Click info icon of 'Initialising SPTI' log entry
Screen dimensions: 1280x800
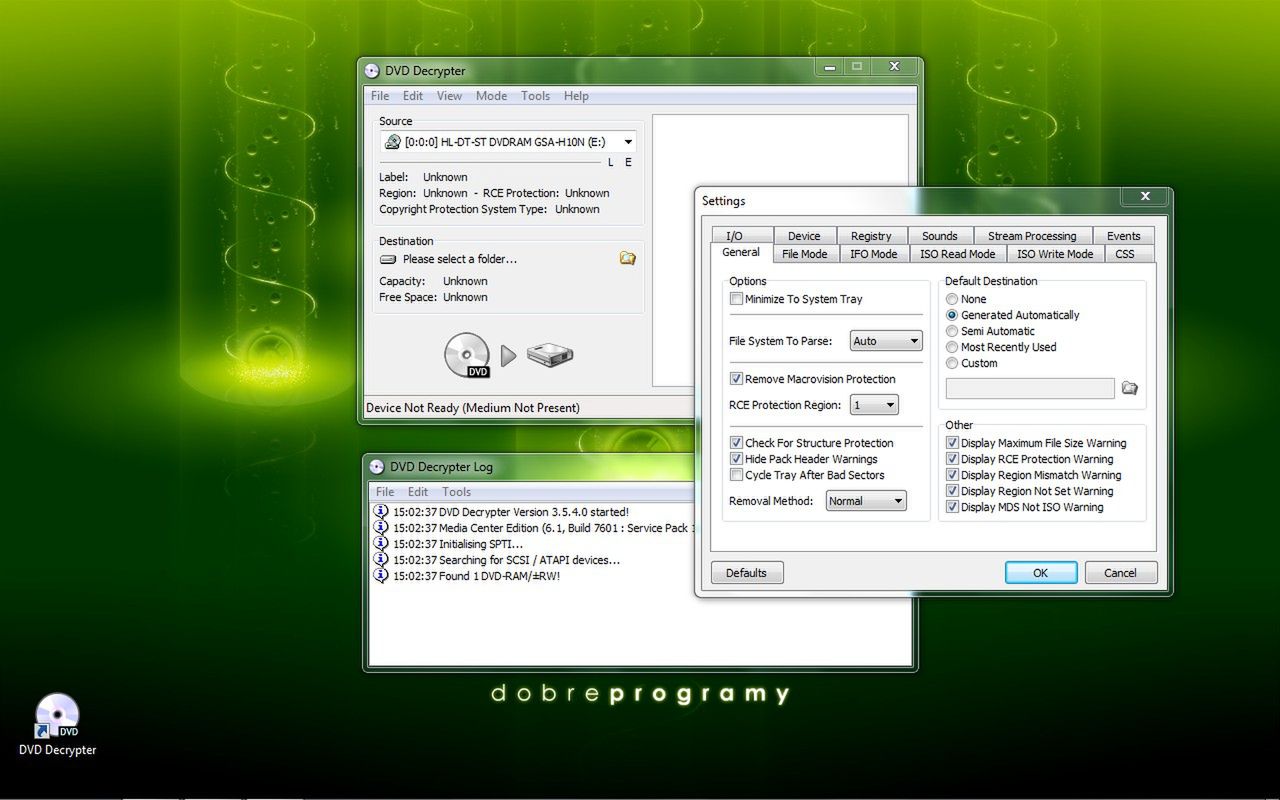381,544
